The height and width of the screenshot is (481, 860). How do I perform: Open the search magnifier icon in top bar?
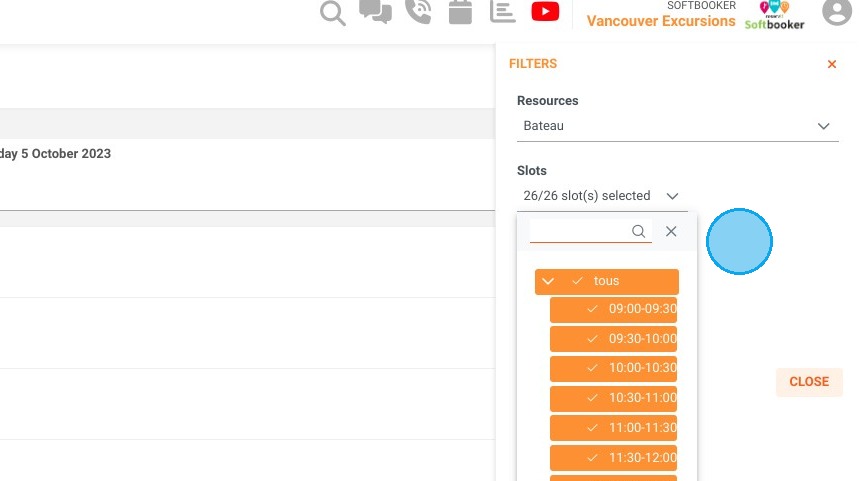point(333,13)
